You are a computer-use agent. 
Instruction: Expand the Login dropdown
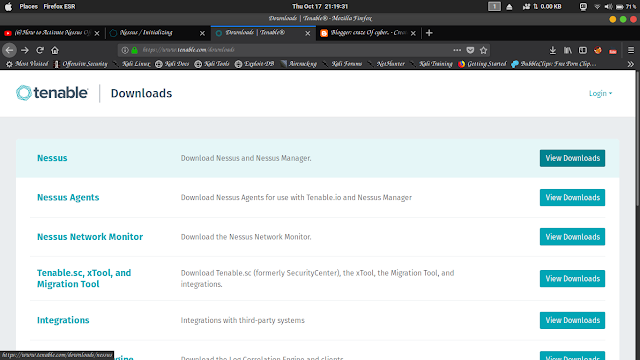(600, 93)
